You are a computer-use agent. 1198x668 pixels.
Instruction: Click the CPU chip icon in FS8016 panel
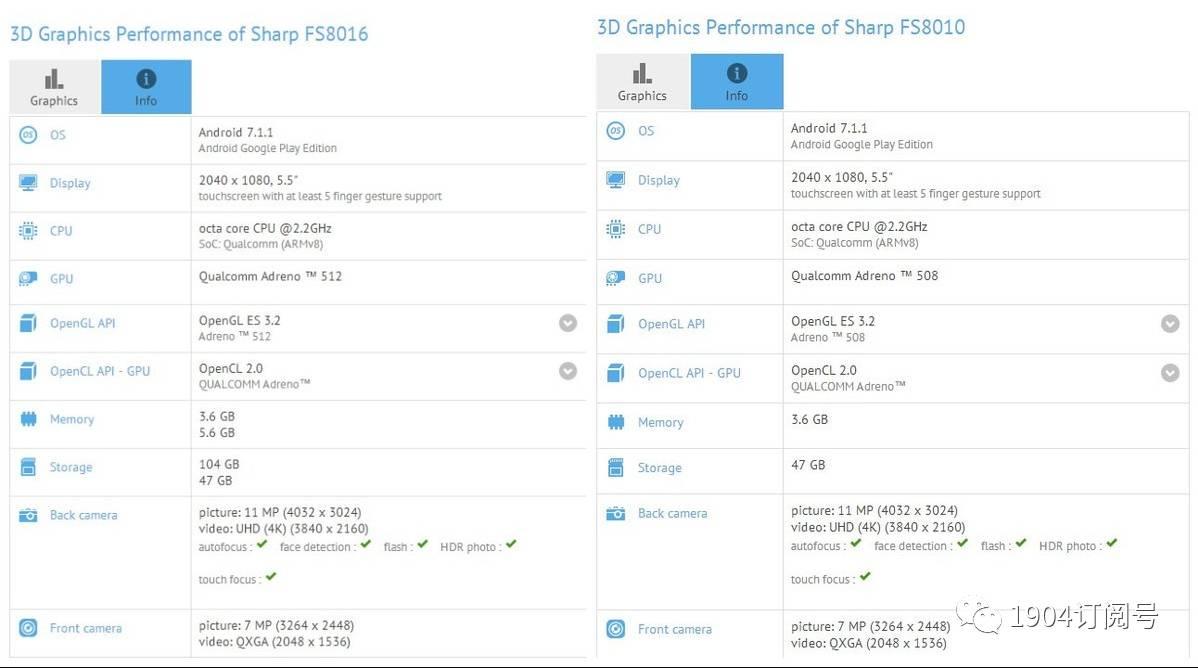[28, 231]
